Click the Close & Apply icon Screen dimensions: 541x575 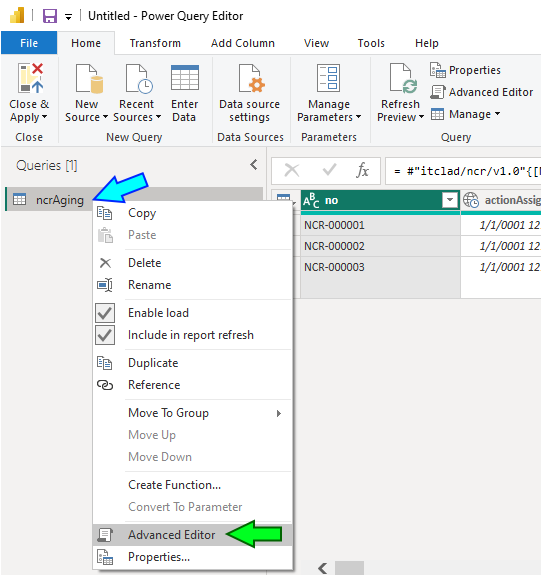30,78
